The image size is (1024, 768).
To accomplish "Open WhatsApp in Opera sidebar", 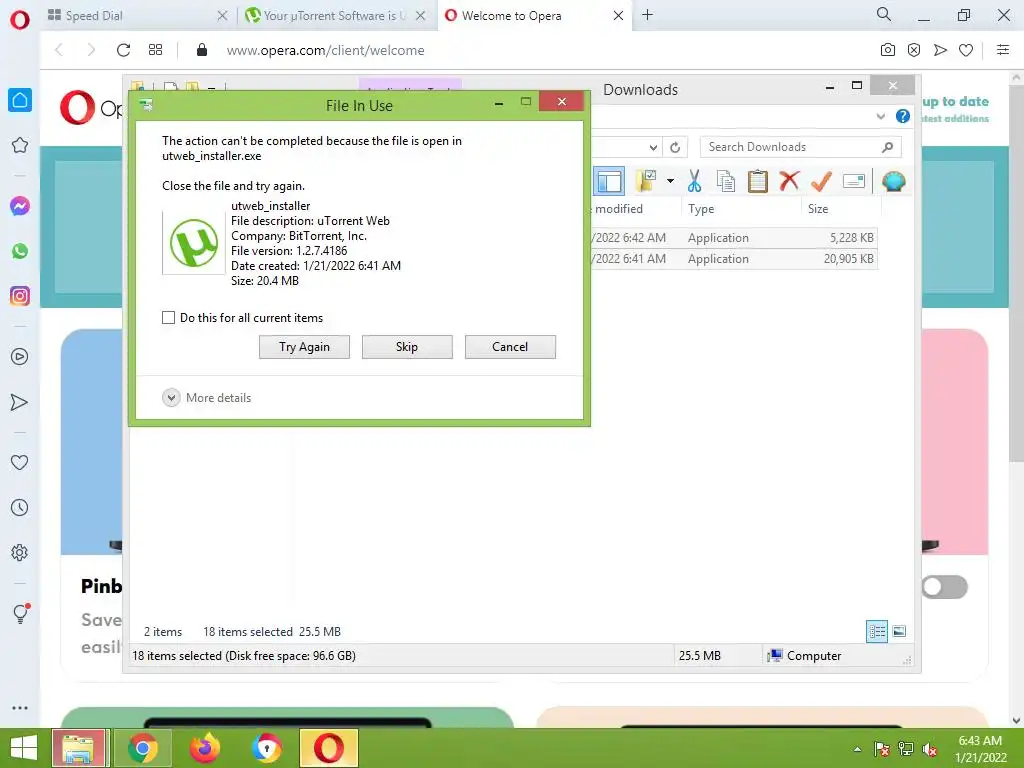I will coord(20,251).
